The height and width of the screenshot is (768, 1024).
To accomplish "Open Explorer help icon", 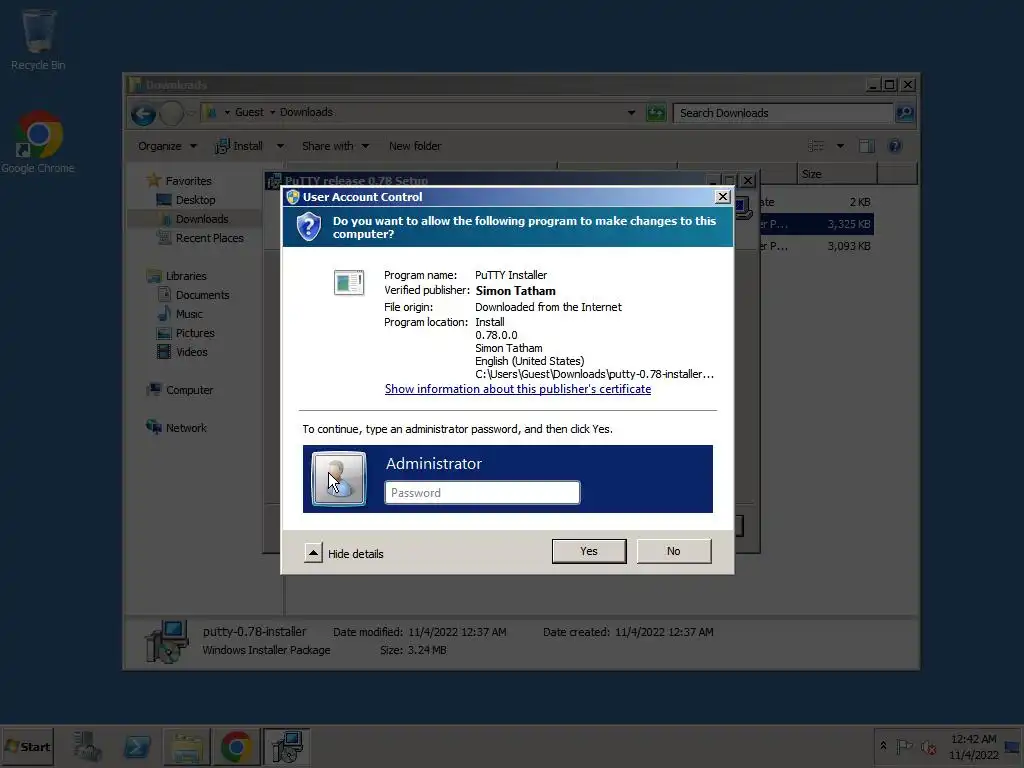I will (x=895, y=146).
